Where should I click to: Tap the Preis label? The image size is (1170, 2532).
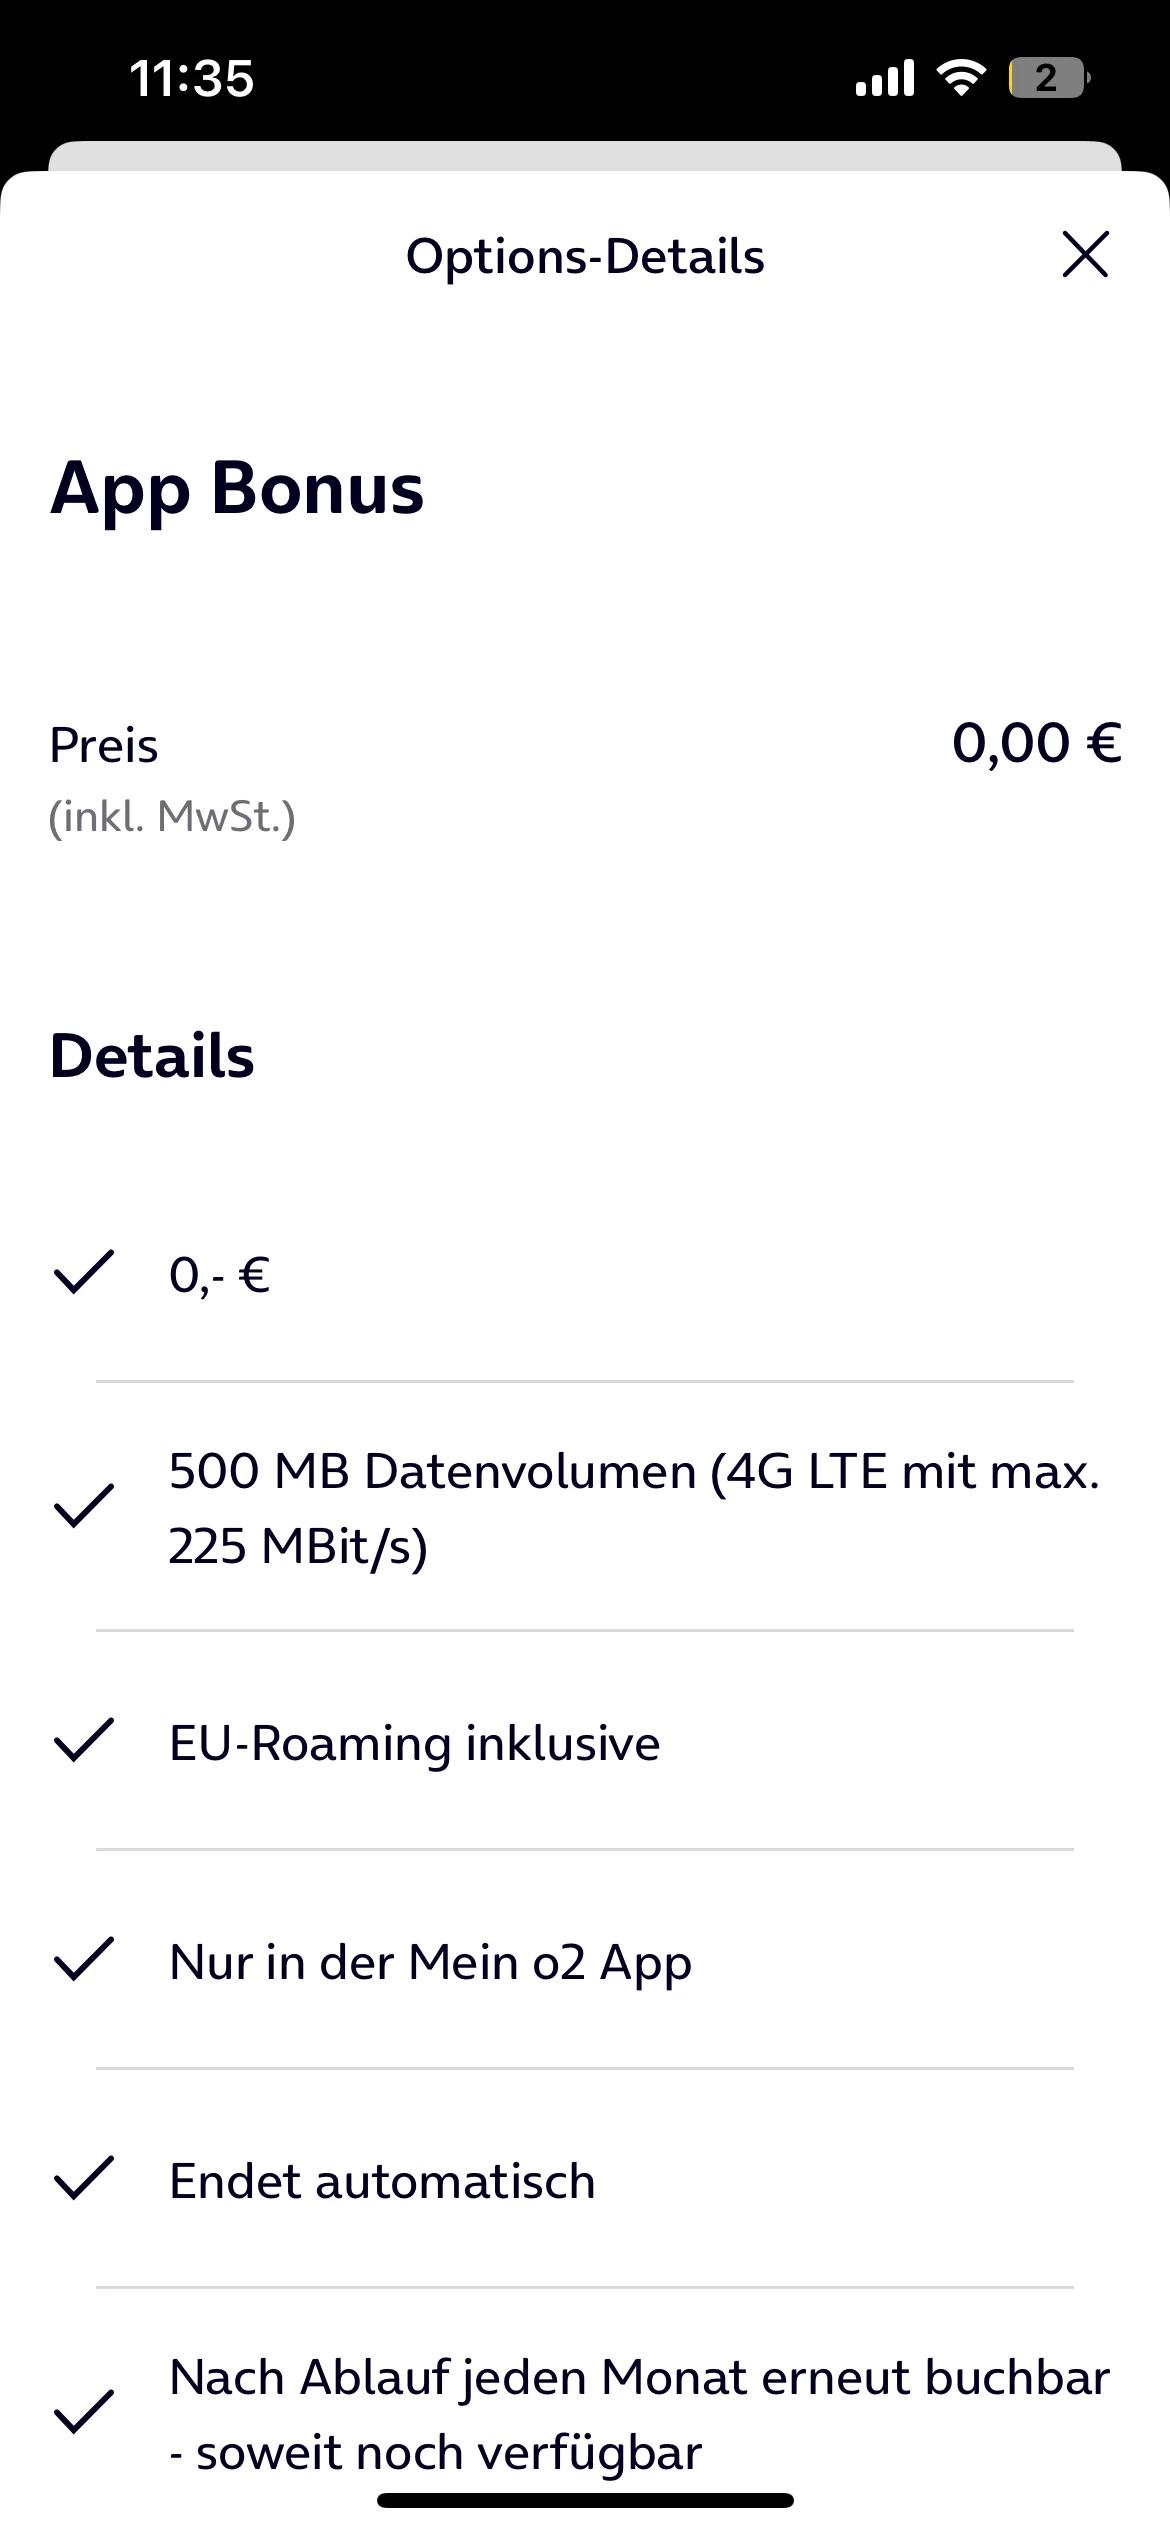pos(104,745)
